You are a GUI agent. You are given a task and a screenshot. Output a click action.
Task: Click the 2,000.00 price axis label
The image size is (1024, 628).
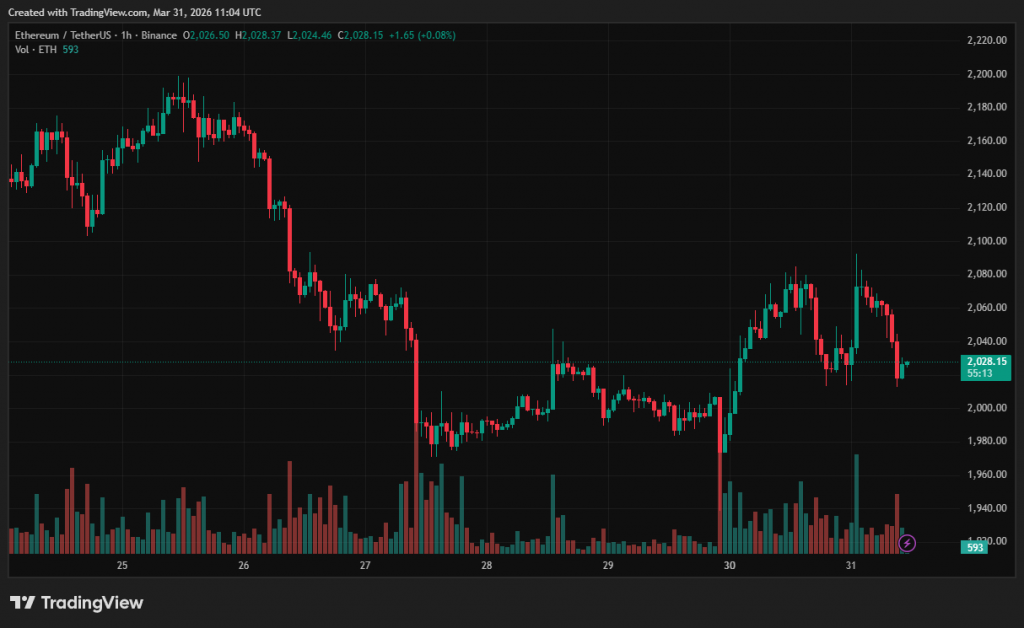pos(985,407)
